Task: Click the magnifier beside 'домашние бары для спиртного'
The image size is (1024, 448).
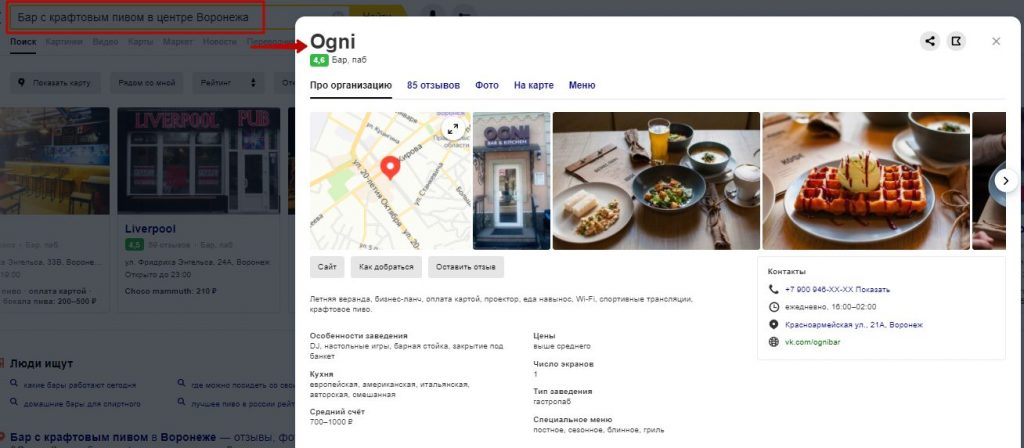Action: click(14, 402)
